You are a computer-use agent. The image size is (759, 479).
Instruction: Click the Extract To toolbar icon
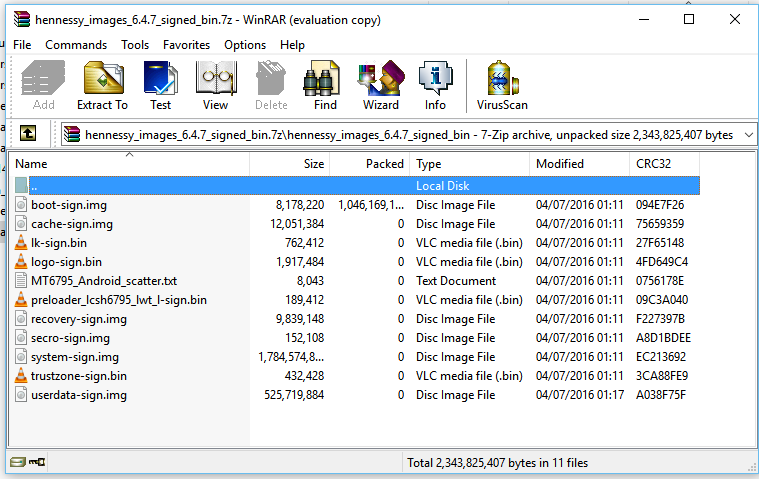[x=103, y=85]
